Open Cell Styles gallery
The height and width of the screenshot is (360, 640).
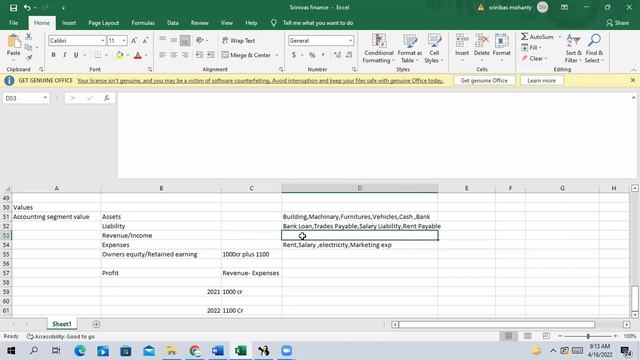(x=434, y=49)
